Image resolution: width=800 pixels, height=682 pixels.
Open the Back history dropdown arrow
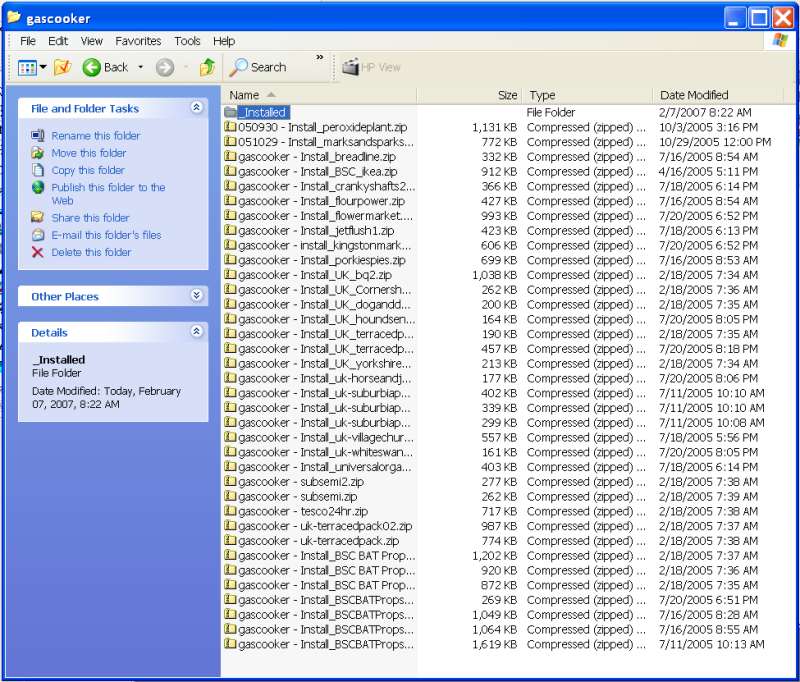point(140,67)
